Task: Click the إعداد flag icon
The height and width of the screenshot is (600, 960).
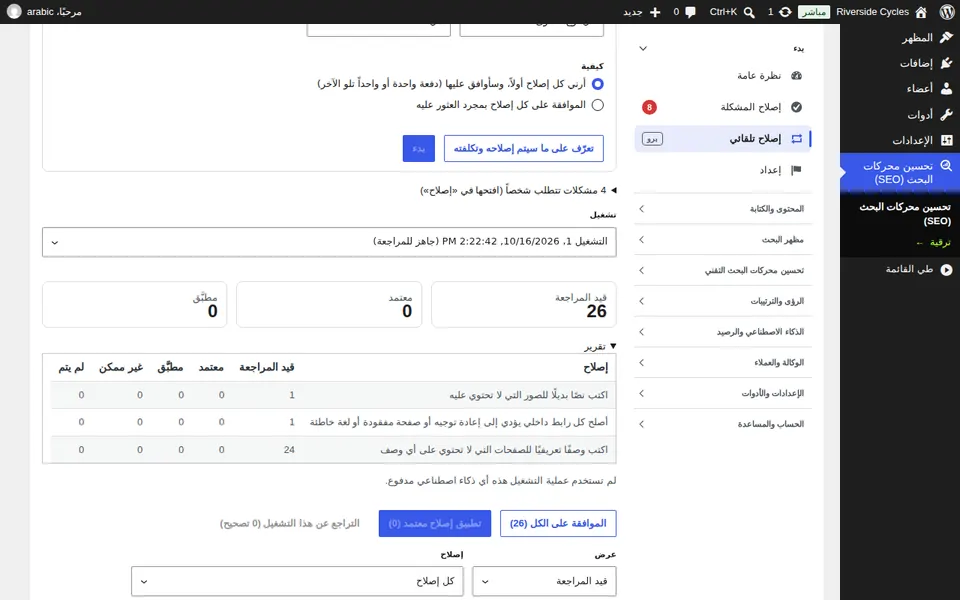Action: pyautogui.click(x=797, y=170)
